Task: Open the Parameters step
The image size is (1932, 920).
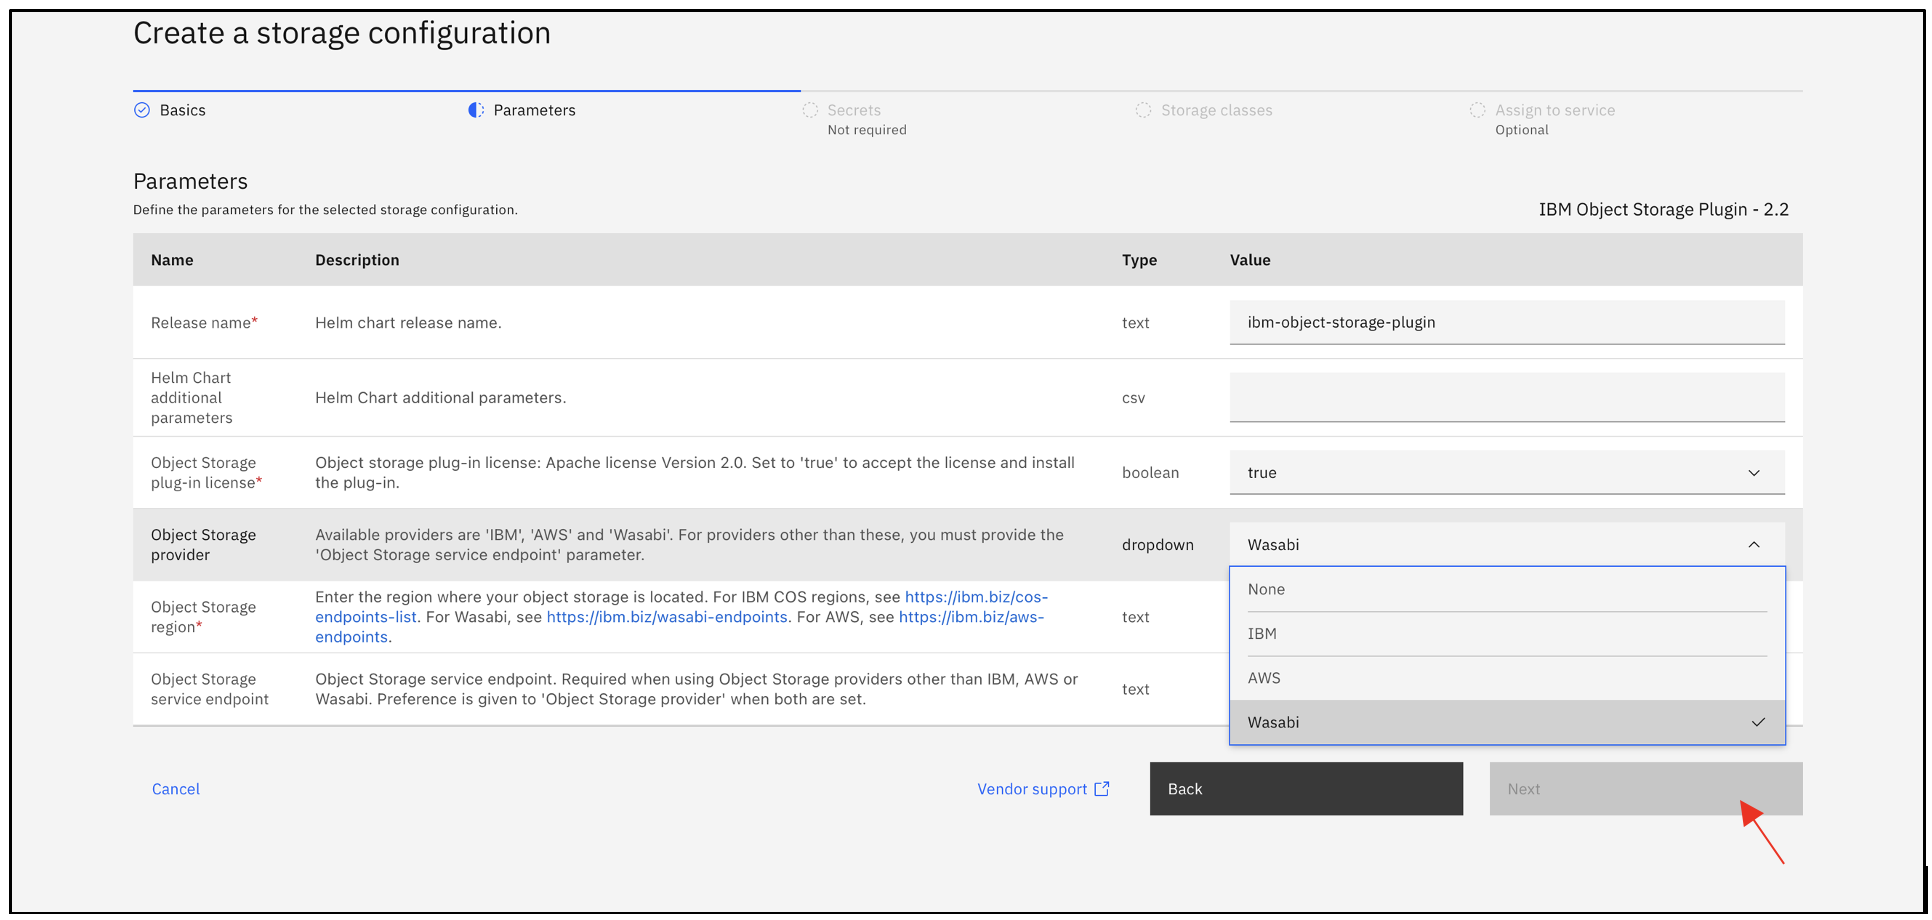Action: coord(534,110)
